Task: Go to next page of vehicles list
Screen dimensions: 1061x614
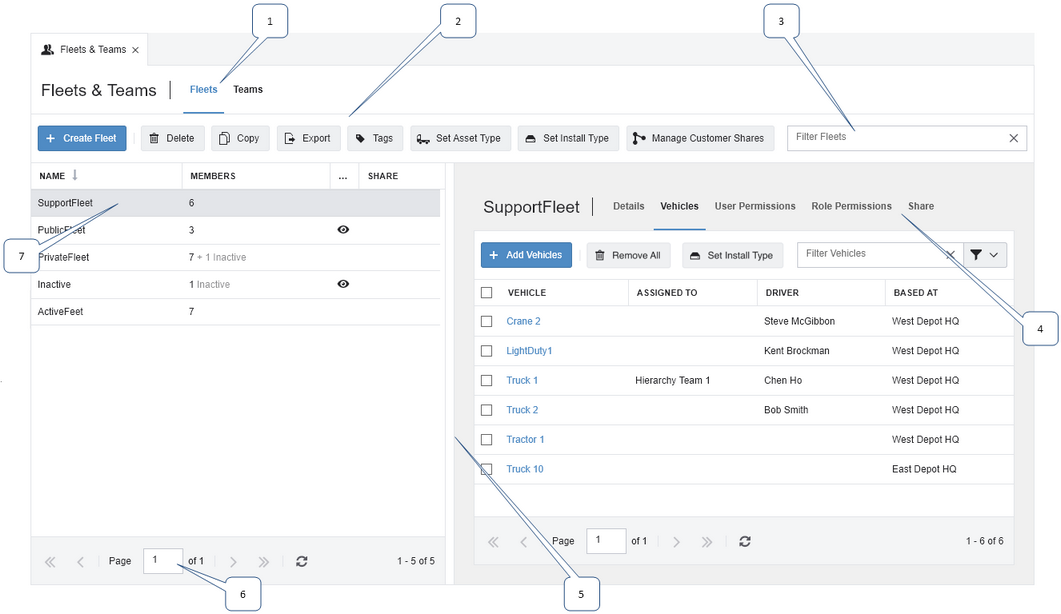Action: pos(676,542)
